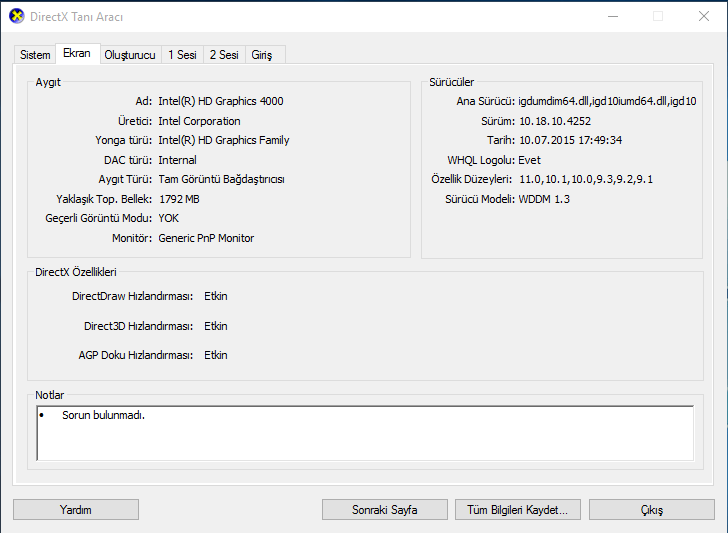The width and height of the screenshot is (728, 533).
Task: Select the text 'Intel(R) HD Graphics 4000'
Action: [221, 101]
